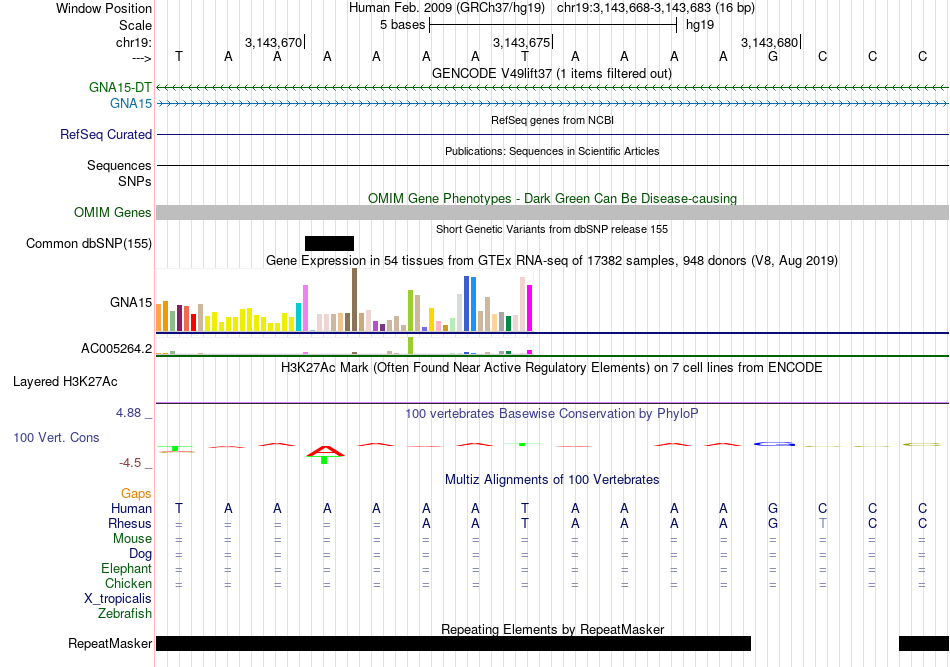Click the Window Position coordinates text
Image resolution: width=950 pixels, height=667 pixels.
pyautogui.click(x=656, y=8)
